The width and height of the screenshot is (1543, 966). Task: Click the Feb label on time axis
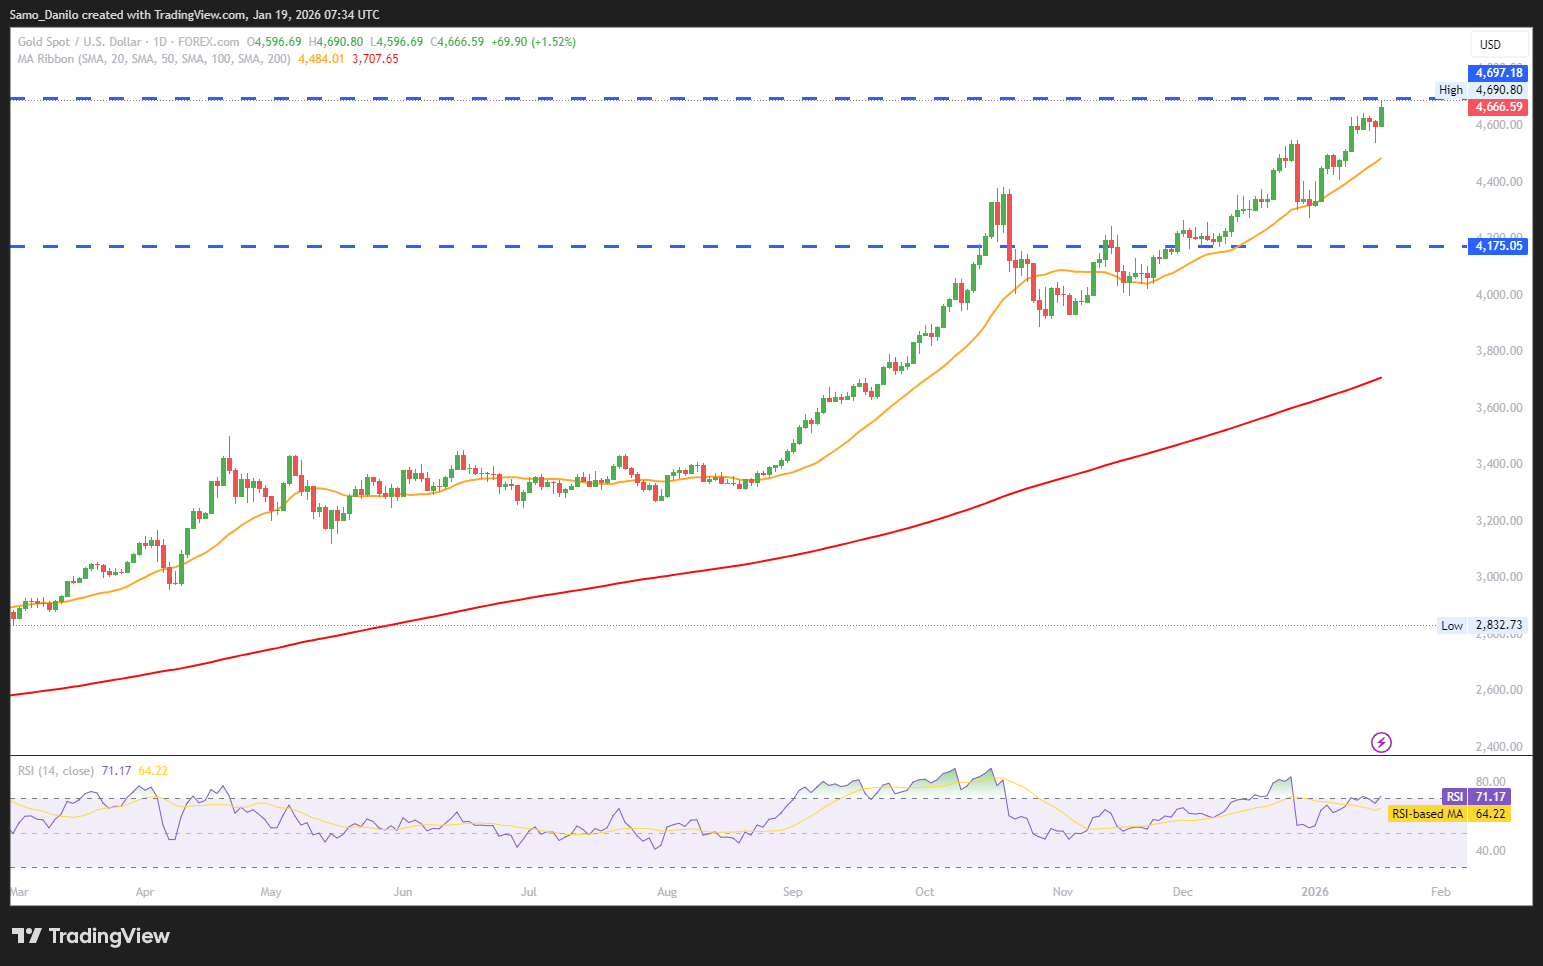click(1440, 892)
